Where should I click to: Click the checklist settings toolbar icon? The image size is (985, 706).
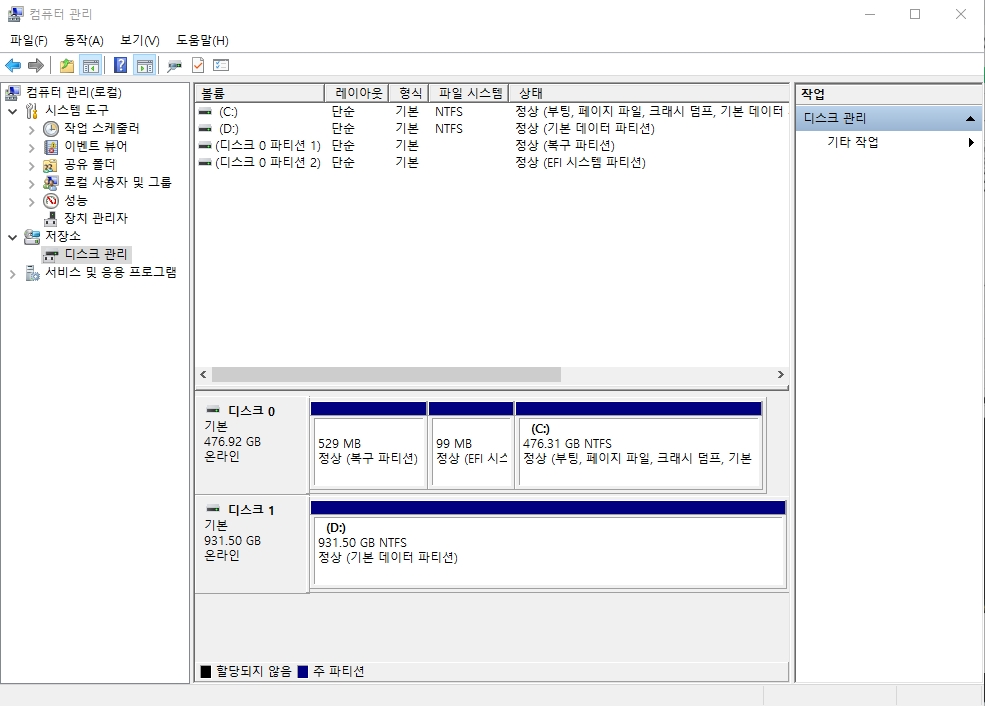(x=221, y=65)
